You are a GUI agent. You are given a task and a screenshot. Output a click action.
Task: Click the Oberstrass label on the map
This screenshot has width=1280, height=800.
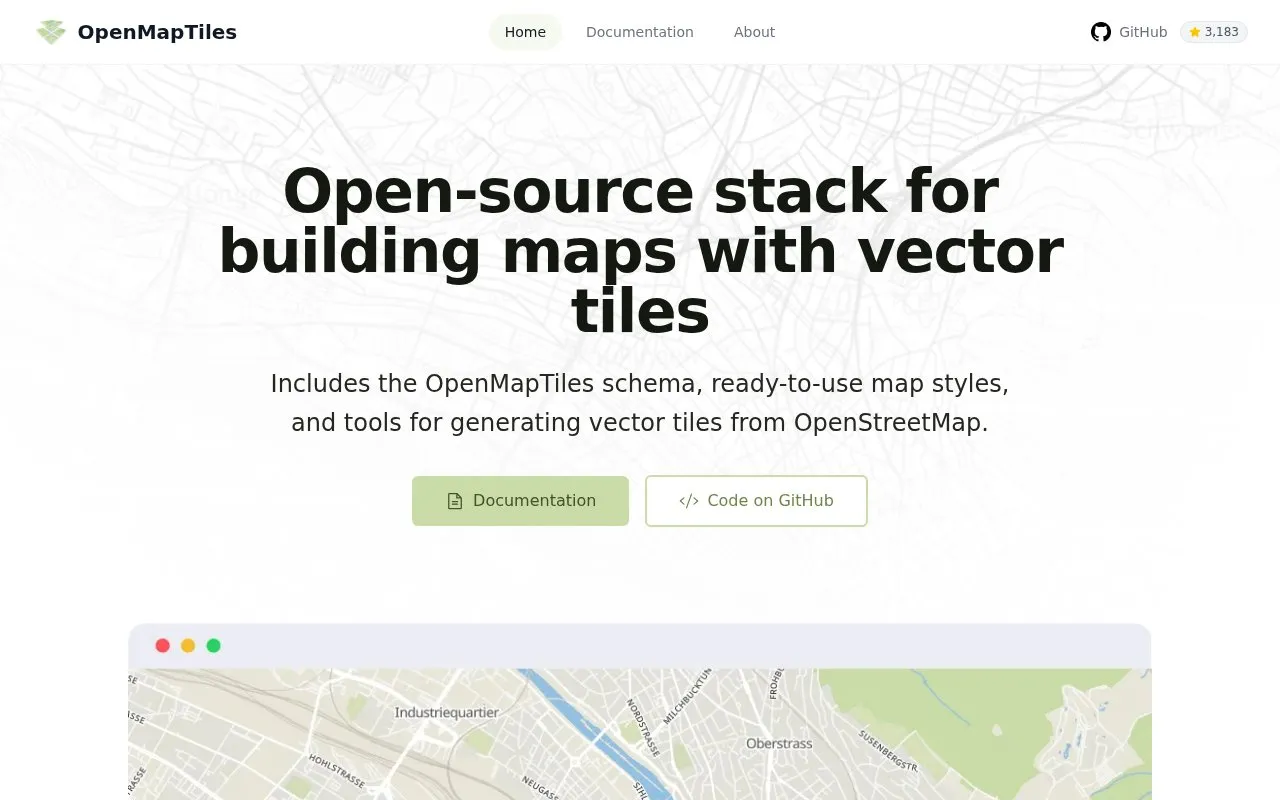(779, 743)
